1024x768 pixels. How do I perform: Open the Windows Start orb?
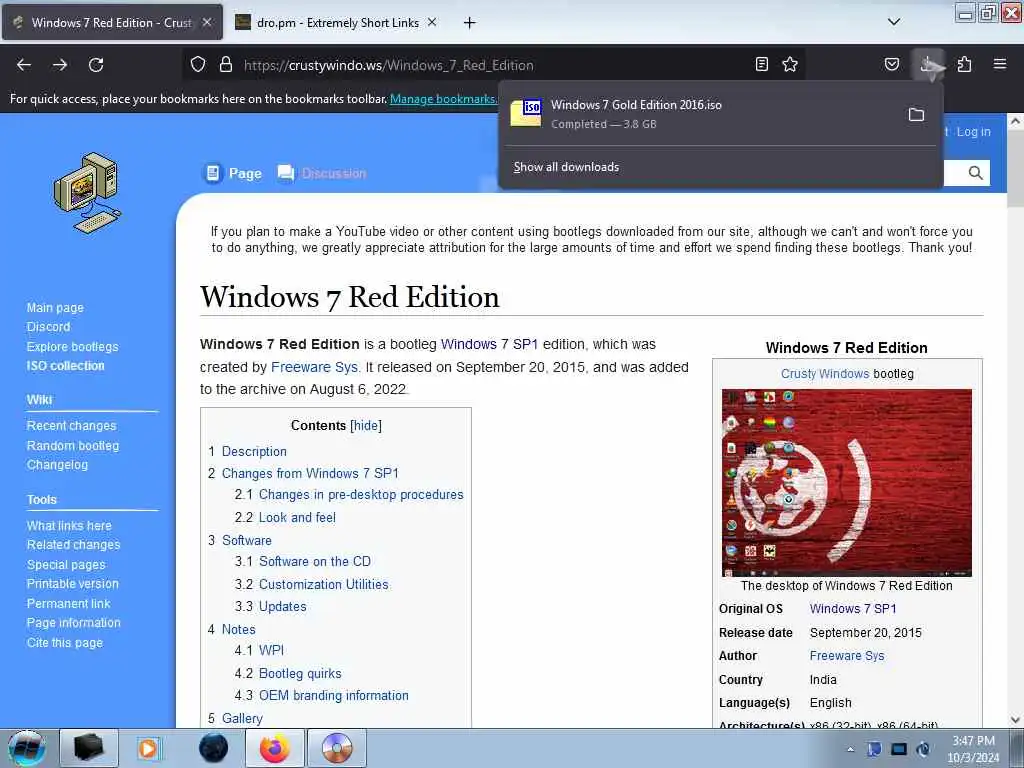click(x=27, y=748)
